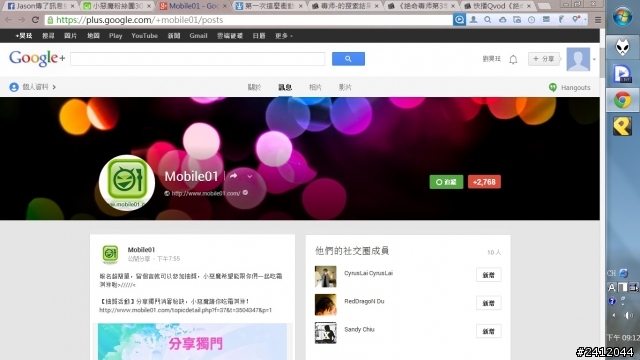This screenshot has height=360, width=640.
Task: Click the Windows Start orb
Action: [622, 17]
